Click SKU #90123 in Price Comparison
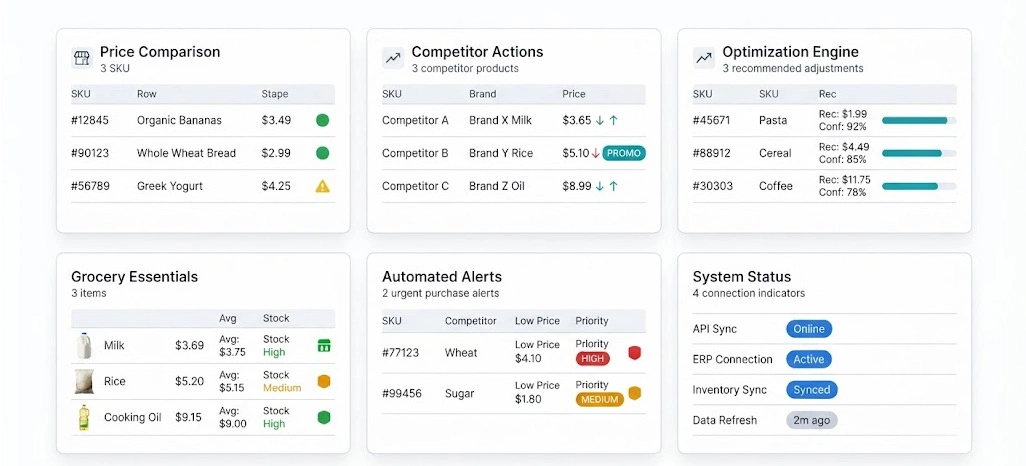 click(x=90, y=153)
